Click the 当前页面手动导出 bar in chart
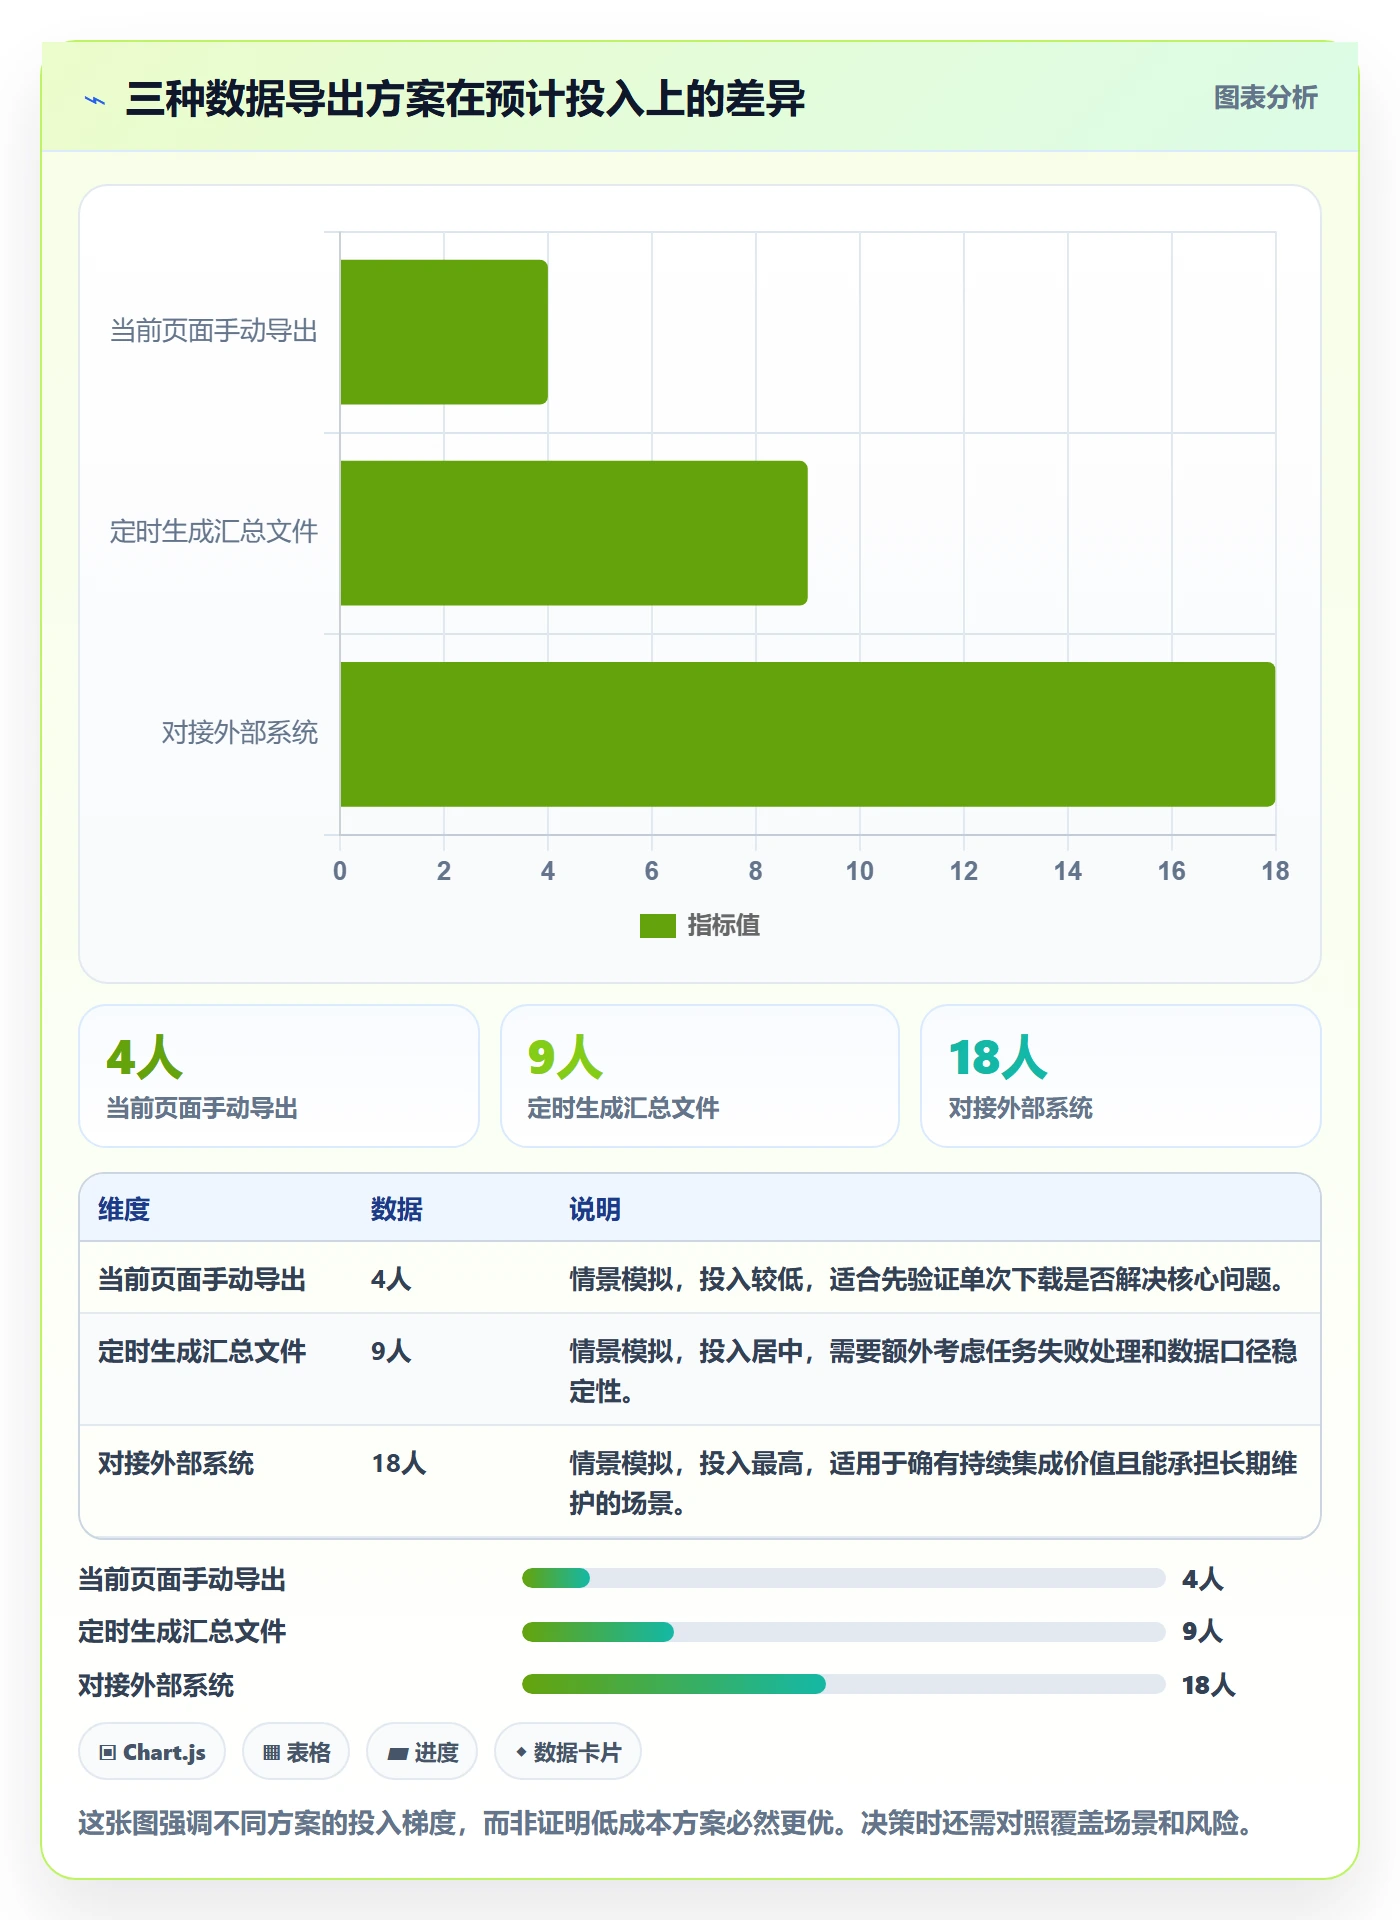 pyautogui.click(x=444, y=332)
